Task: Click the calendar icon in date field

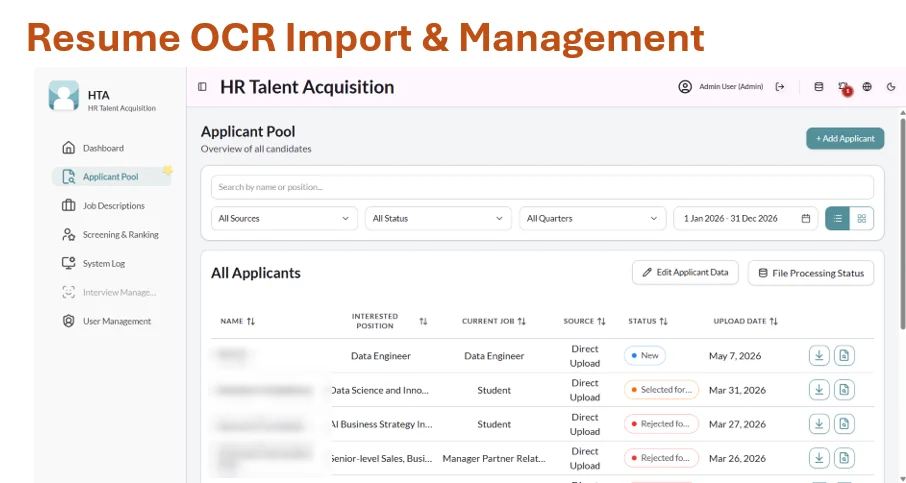Action: click(x=805, y=218)
